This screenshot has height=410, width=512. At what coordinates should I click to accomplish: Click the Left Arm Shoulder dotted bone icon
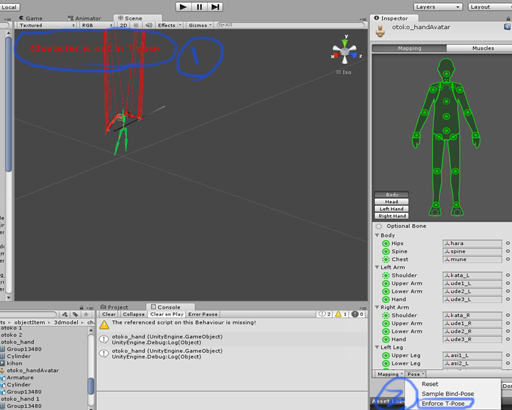point(386,275)
